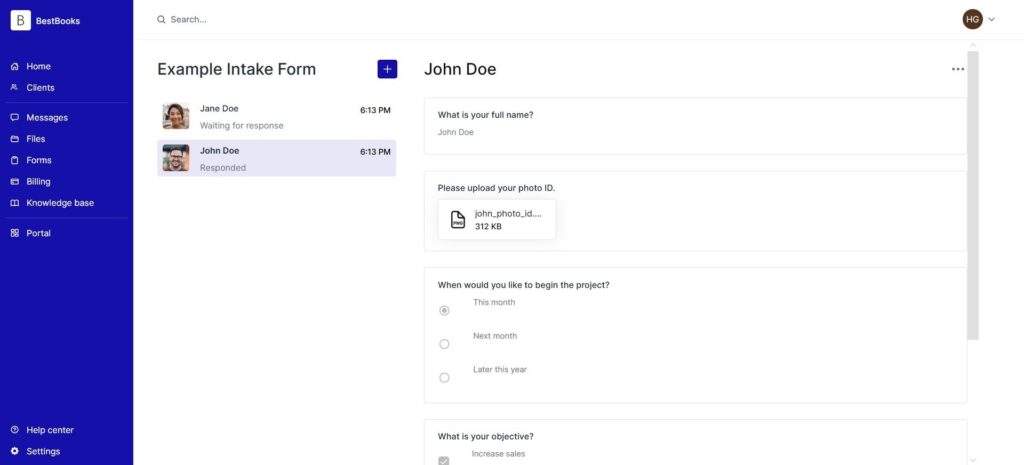
Task: Click the "Next month" option label
Action: click(x=495, y=336)
